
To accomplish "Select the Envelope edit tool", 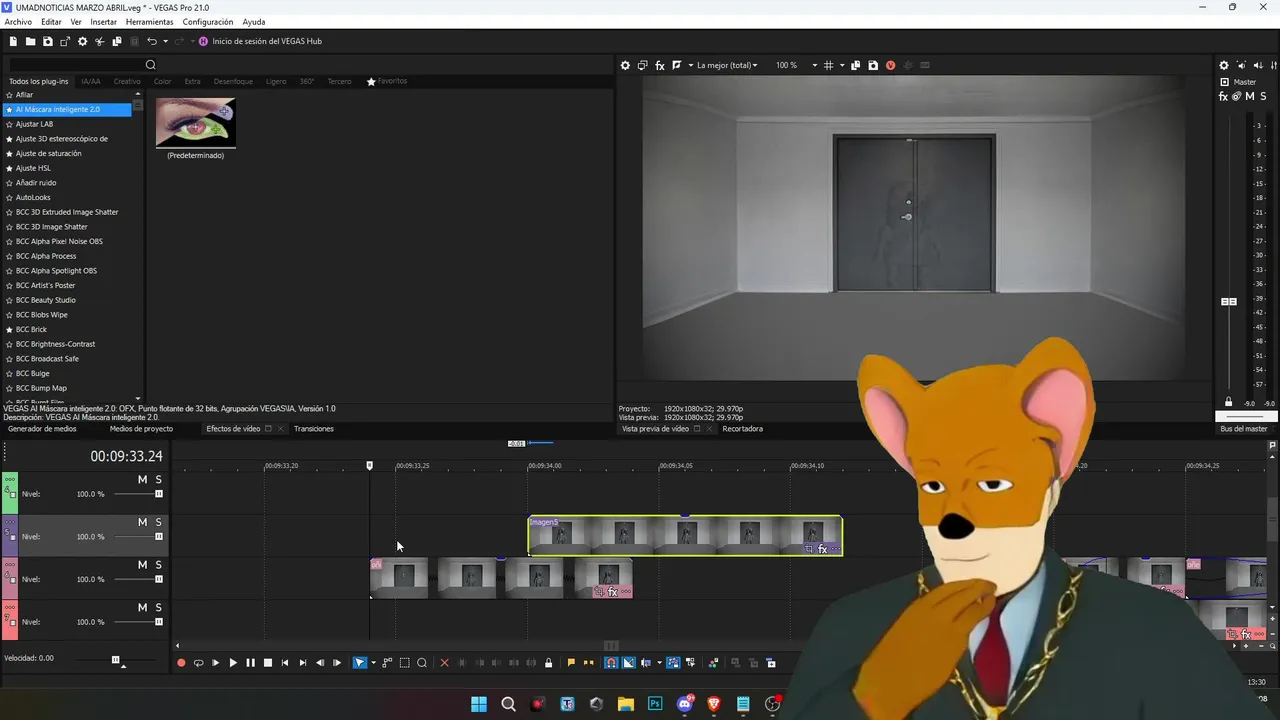I will click(387, 663).
